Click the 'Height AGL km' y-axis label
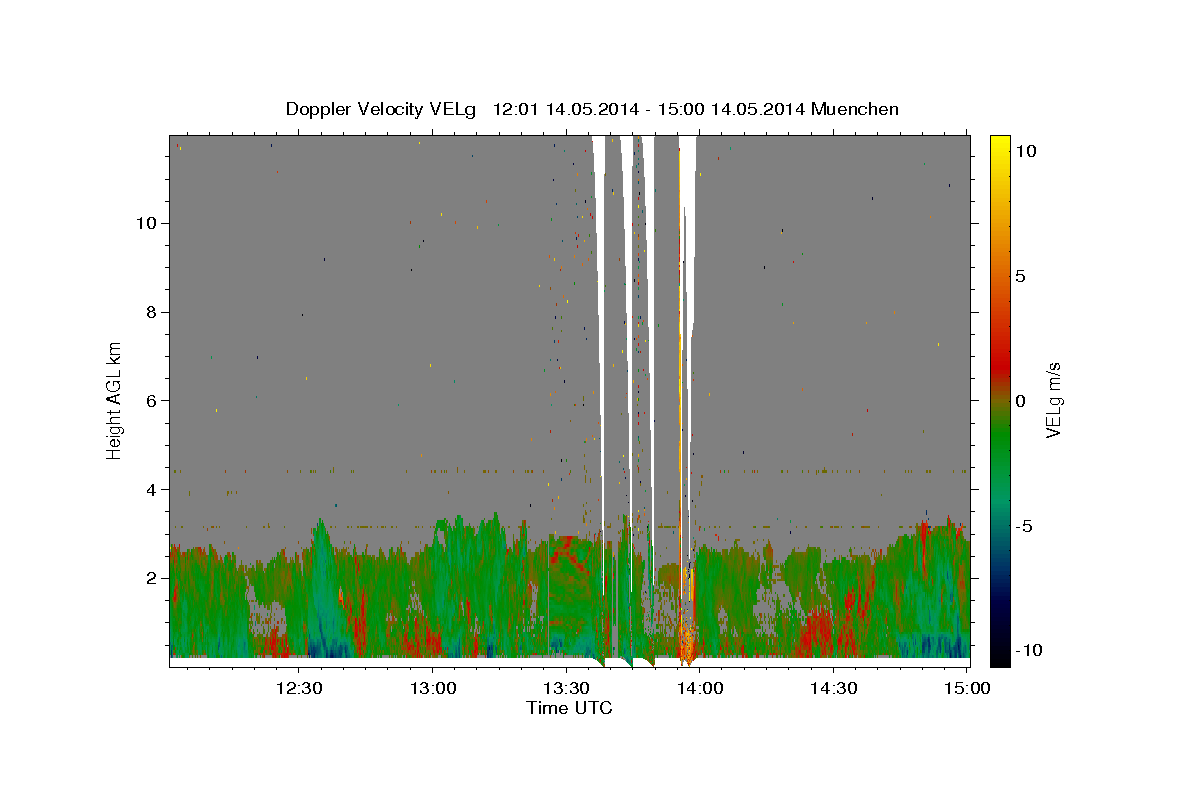The height and width of the screenshot is (800, 1200). click(x=115, y=399)
